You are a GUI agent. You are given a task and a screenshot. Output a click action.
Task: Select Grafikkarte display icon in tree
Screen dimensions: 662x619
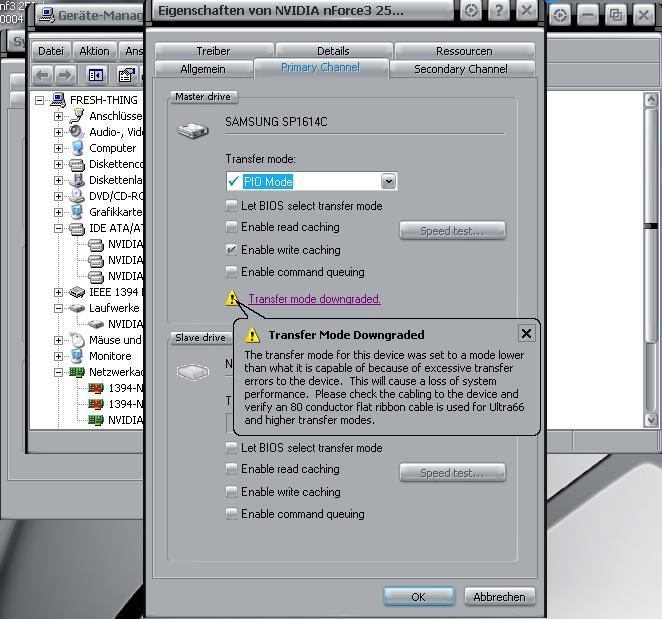pyautogui.click(x=77, y=212)
